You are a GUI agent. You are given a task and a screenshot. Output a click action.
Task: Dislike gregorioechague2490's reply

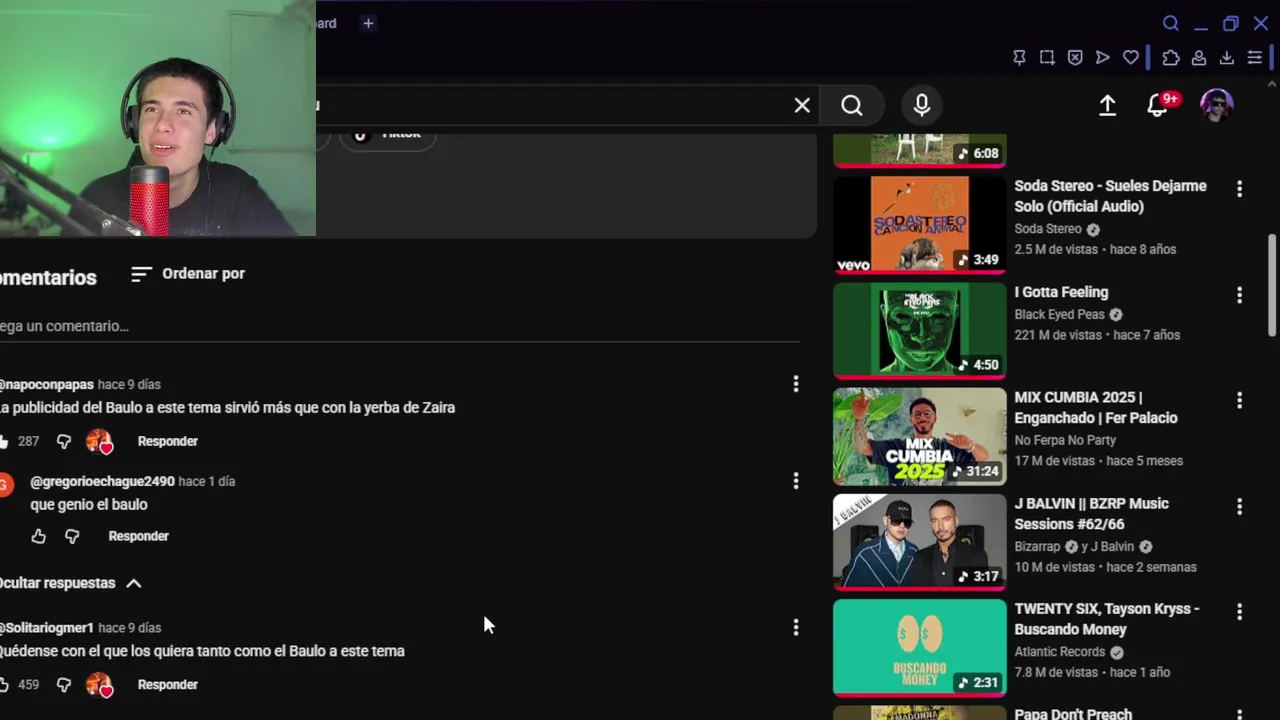click(x=72, y=536)
